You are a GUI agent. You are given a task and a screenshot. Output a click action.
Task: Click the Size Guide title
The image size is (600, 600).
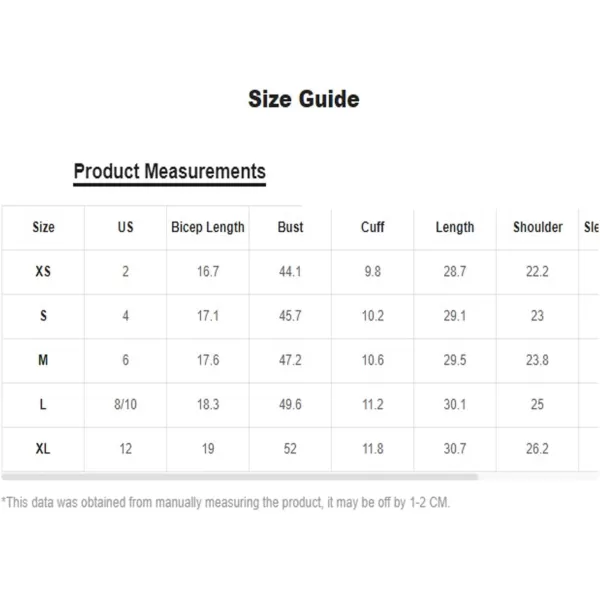click(304, 99)
